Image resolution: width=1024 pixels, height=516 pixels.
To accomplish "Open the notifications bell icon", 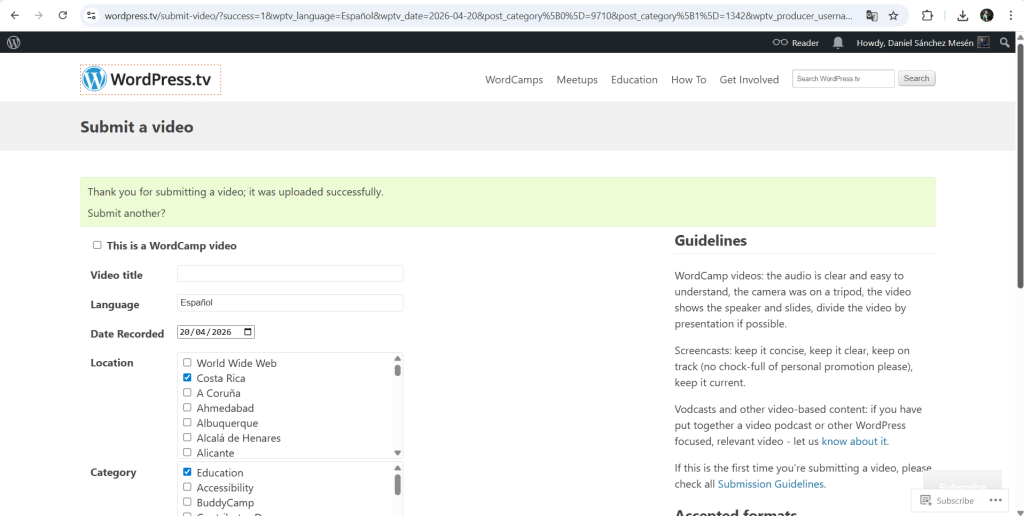I will (838, 43).
